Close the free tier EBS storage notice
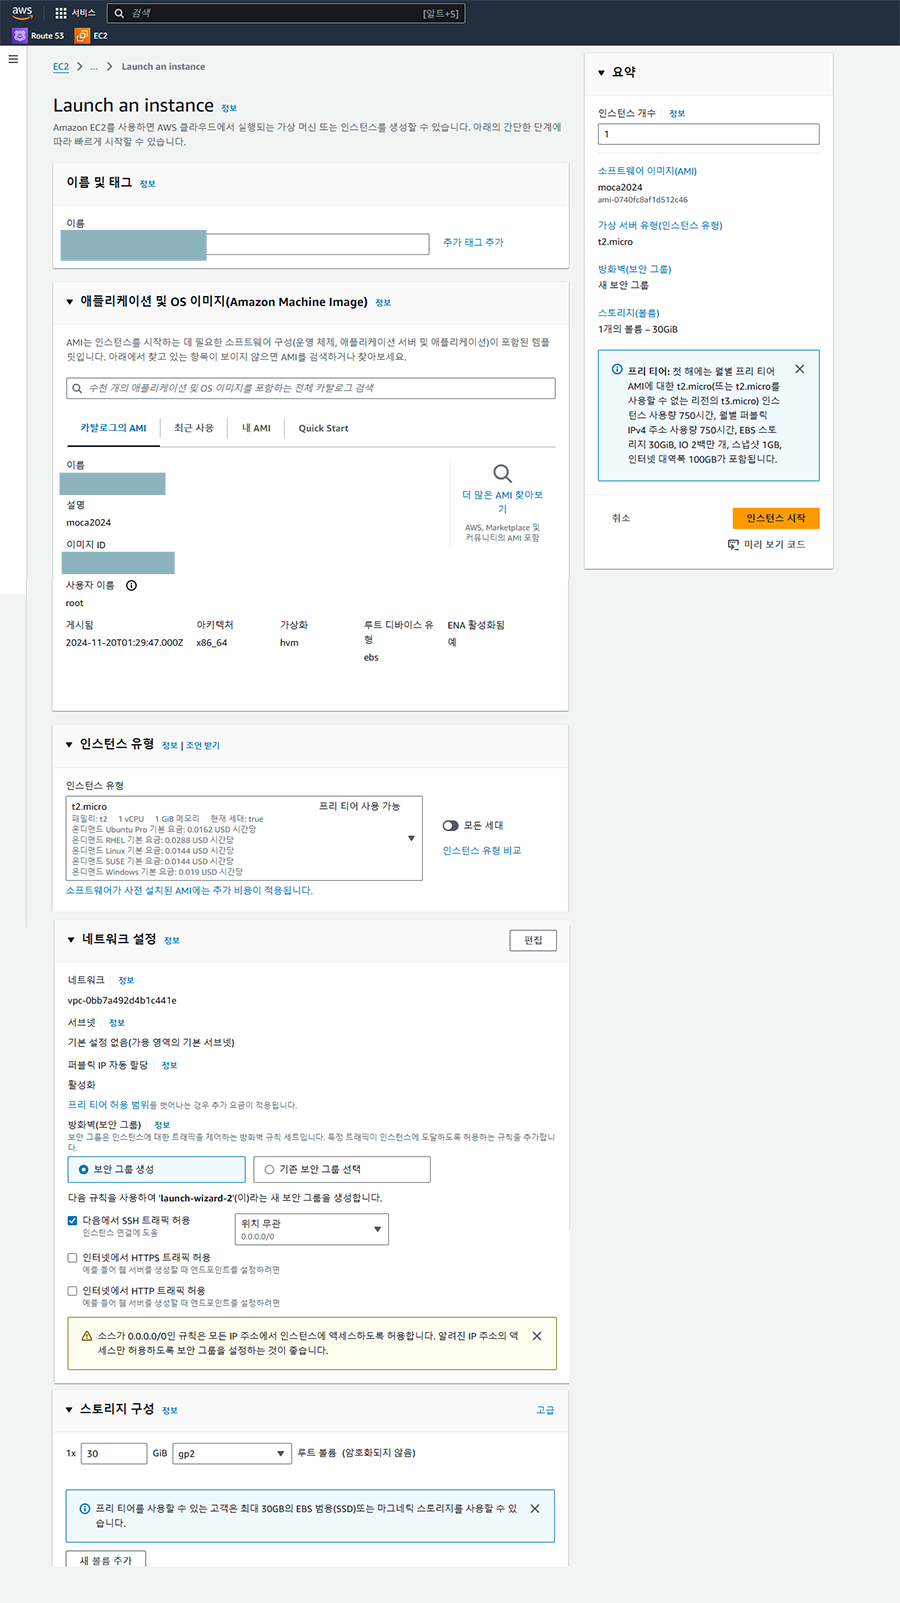Viewport: 900px width, 1603px height. pos(535,1509)
